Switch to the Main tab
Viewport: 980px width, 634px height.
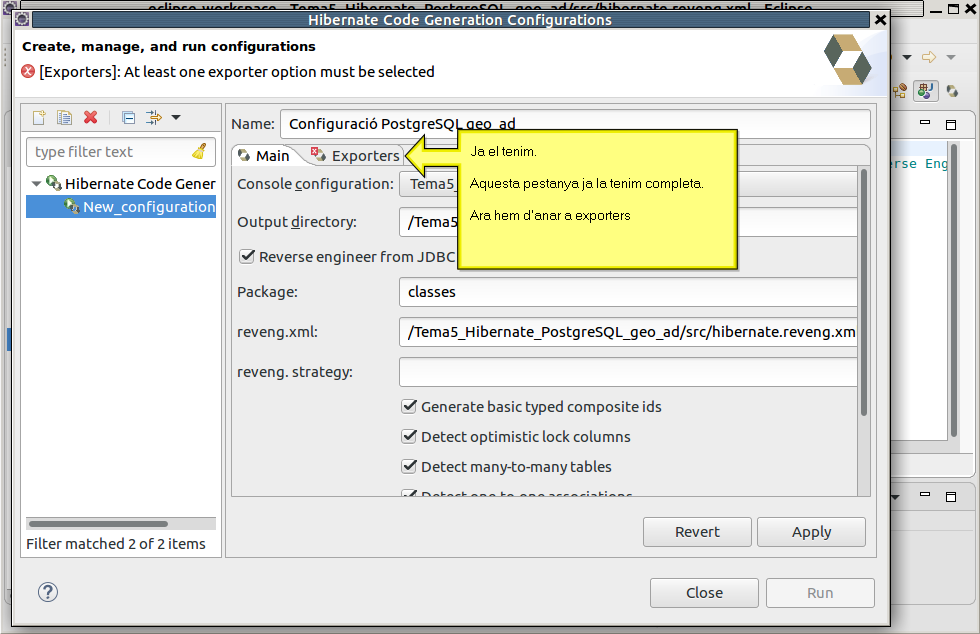point(264,156)
